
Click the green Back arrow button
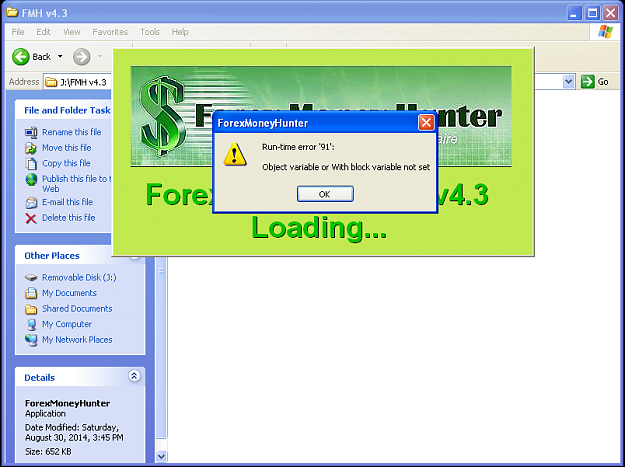pos(21,57)
